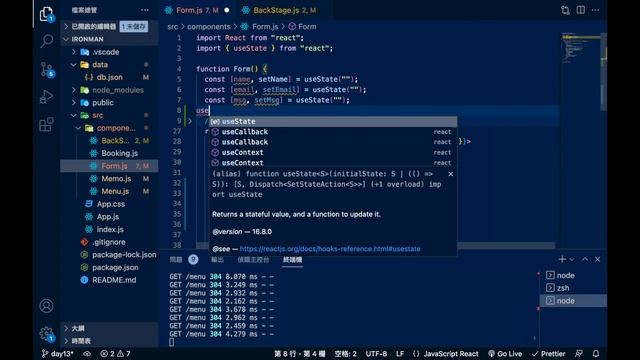Screen dimensions: 640x360
Task: Click Go Live in status bar
Action: coord(505,354)
